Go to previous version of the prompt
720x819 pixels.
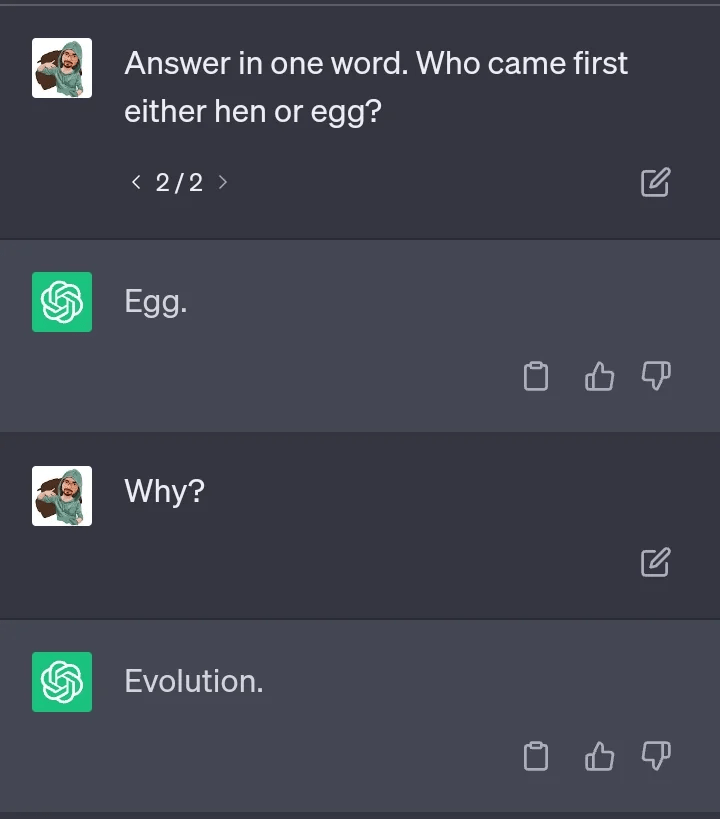136,182
